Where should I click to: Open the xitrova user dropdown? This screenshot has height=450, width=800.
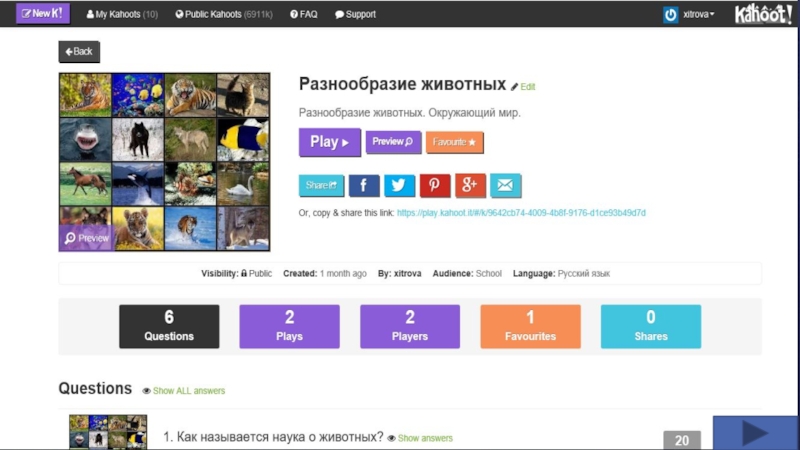click(x=689, y=14)
